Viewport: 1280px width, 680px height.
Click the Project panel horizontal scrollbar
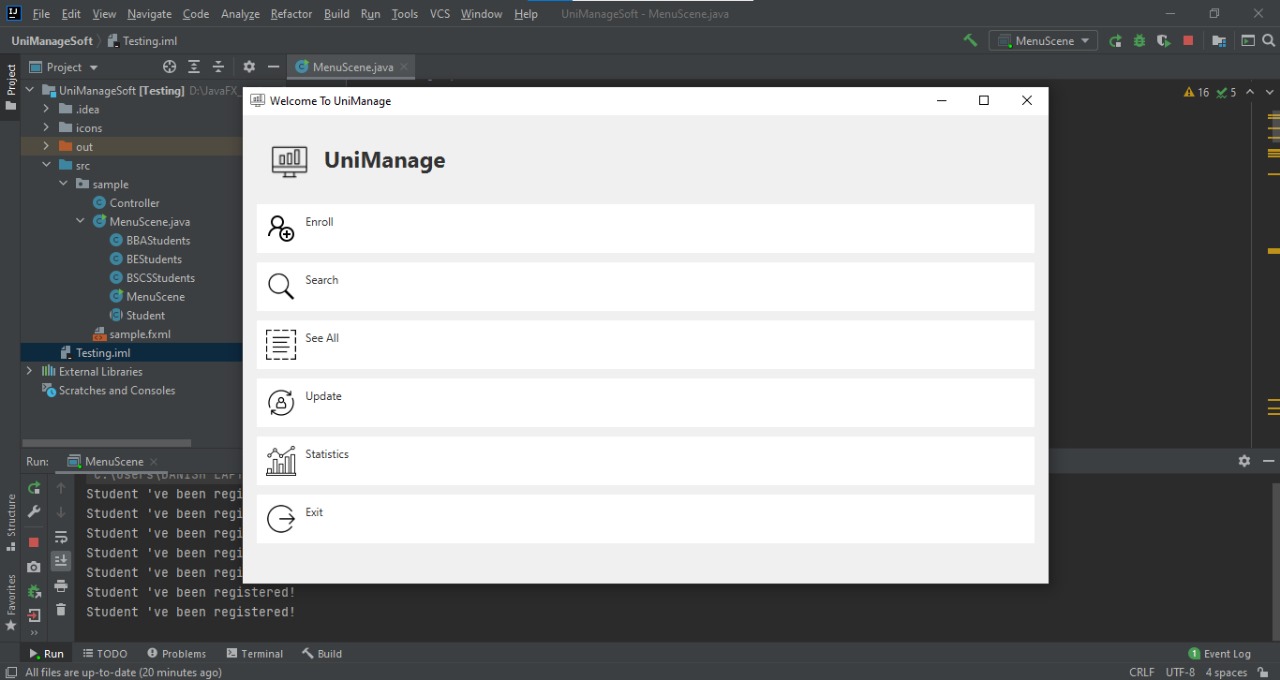pos(107,442)
